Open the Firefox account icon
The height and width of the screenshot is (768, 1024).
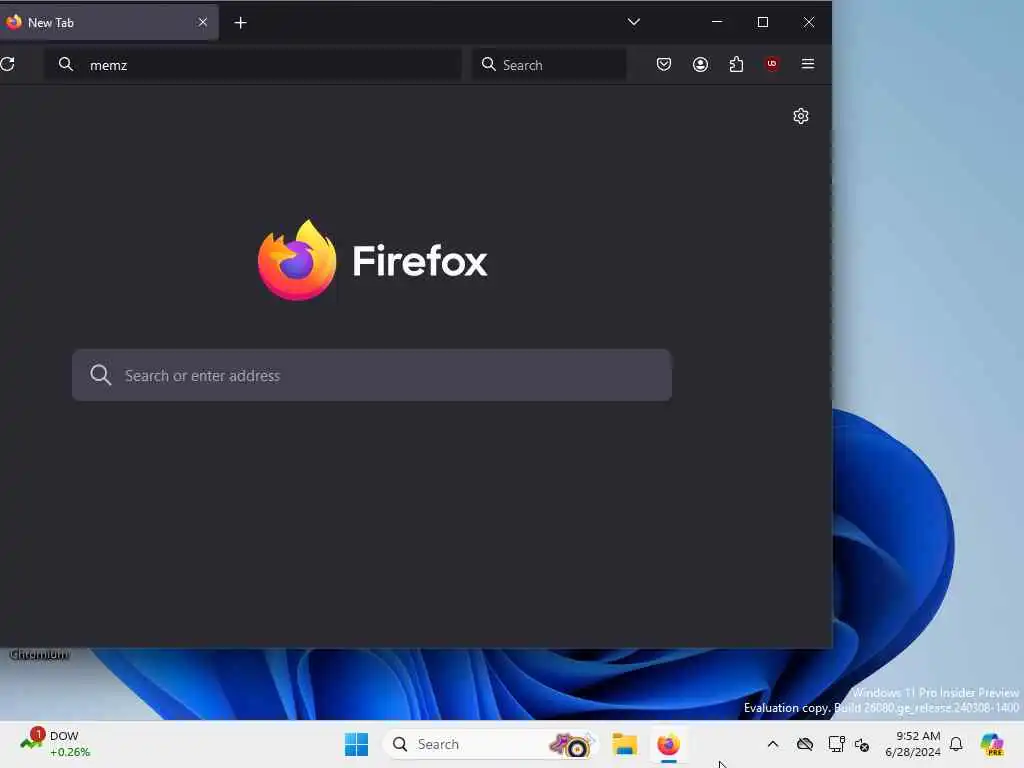tap(700, 64)
